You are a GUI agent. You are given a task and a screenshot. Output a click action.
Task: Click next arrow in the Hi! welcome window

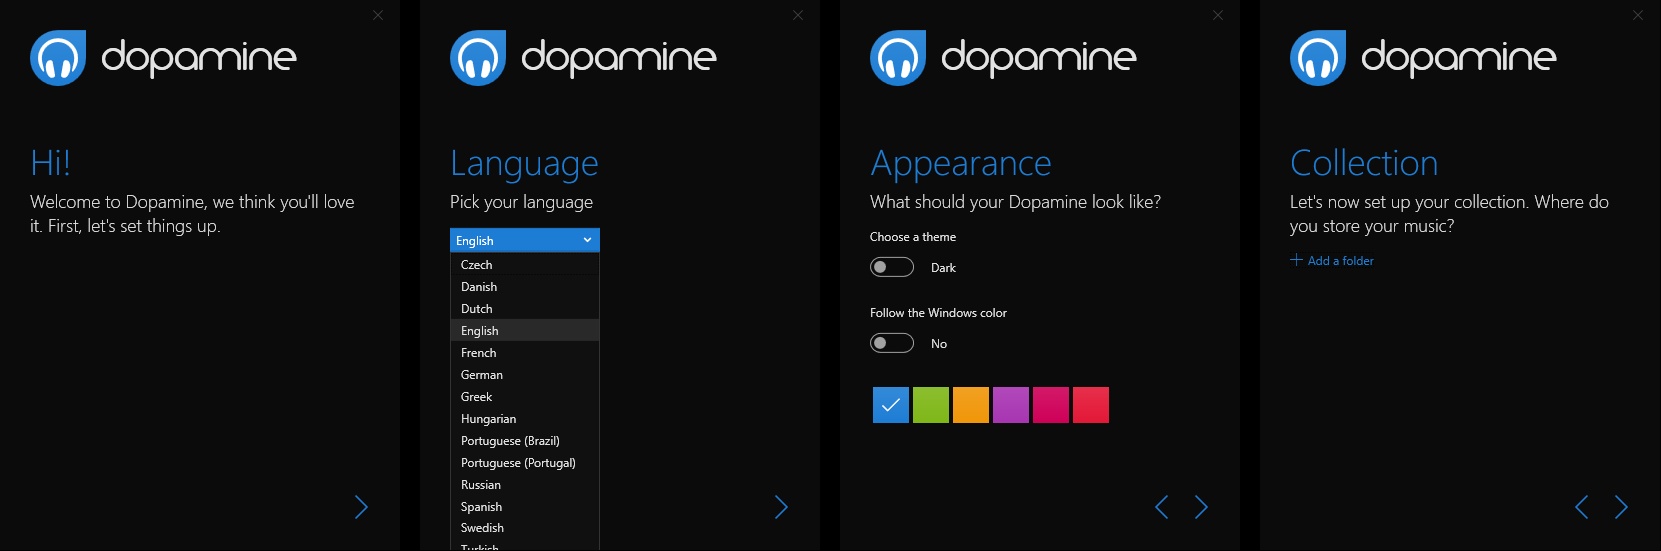pyautogui.click(x=362, y=507)
